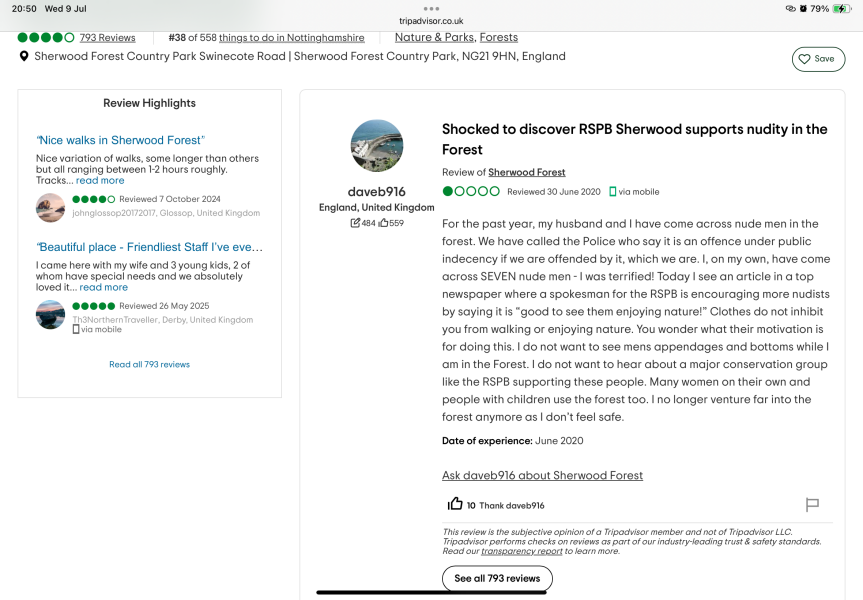Open daveb916's profile picture
This screenshot has height=600, width=863.
coord(377,146)
